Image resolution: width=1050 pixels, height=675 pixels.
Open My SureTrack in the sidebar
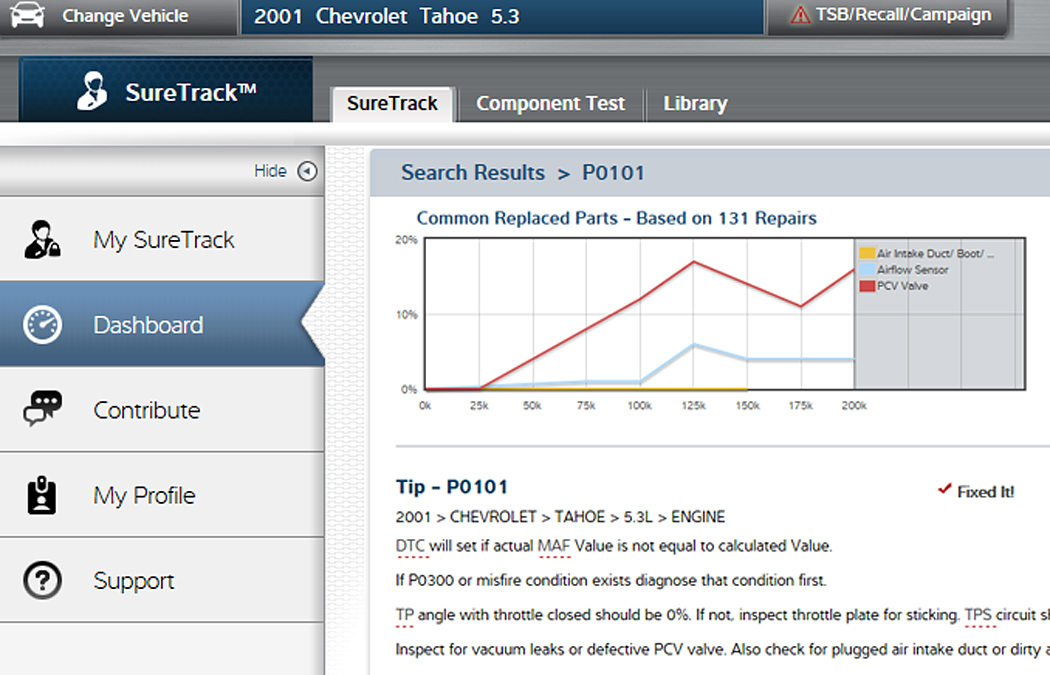tap(162, 240)
